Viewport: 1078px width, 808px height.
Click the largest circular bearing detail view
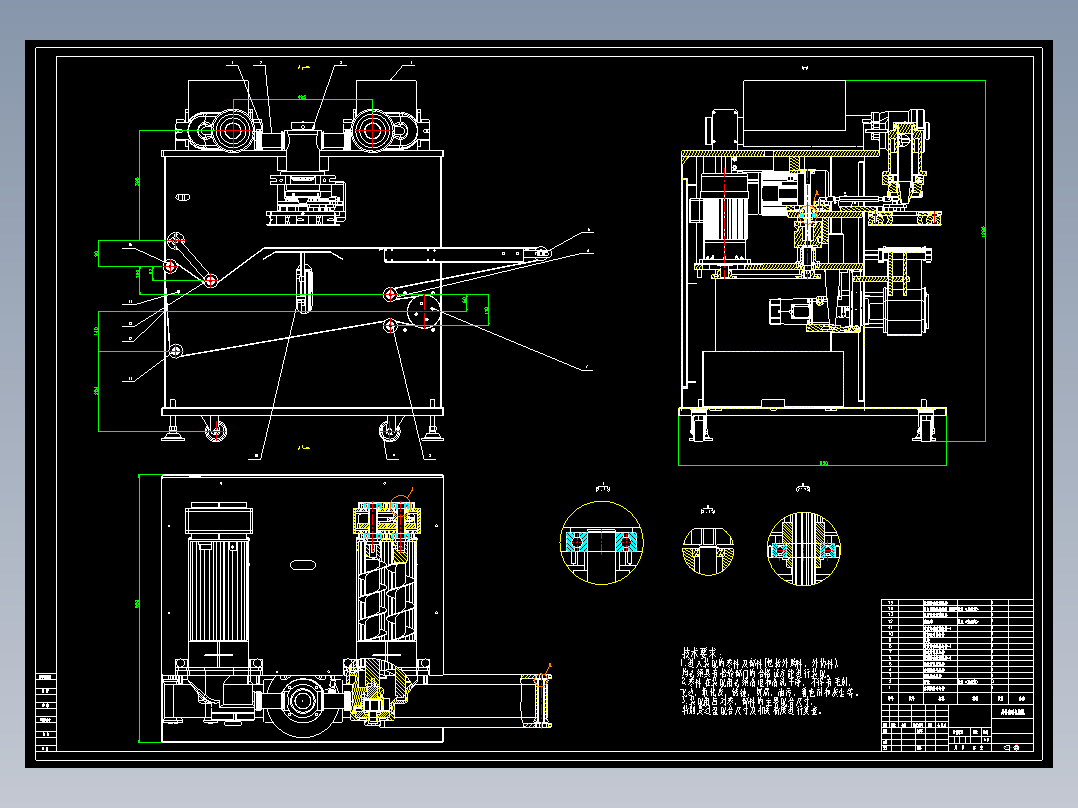[x=602, y=543]
